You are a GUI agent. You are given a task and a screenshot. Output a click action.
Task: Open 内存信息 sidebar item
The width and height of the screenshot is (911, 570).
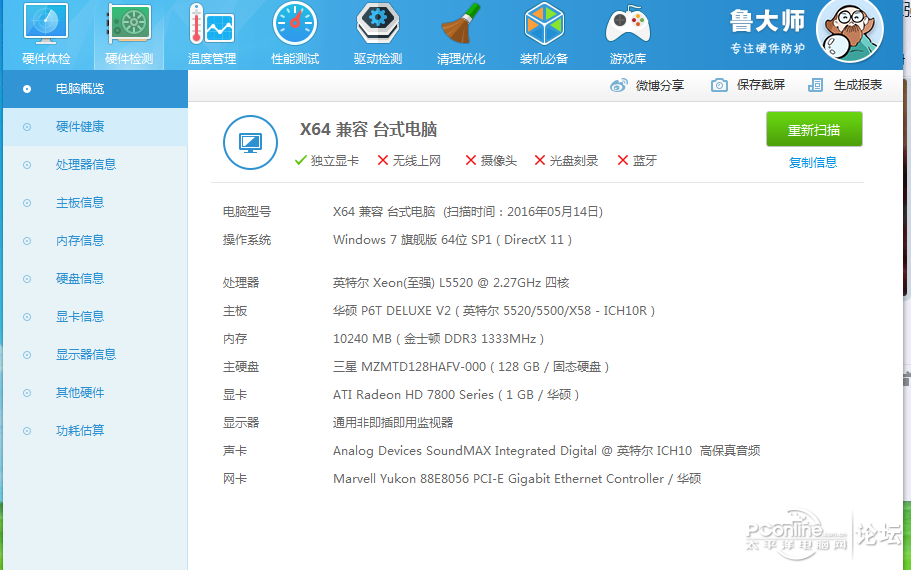coord(95,241)
